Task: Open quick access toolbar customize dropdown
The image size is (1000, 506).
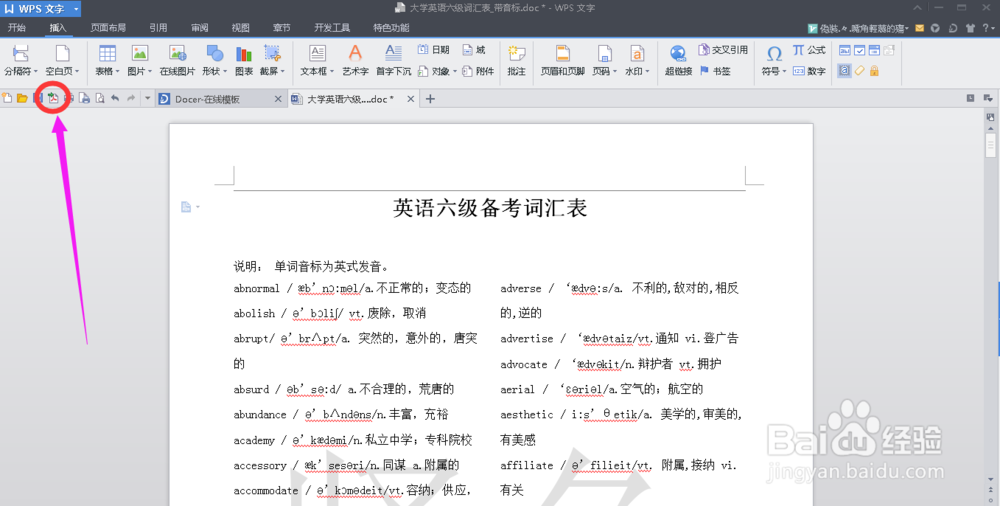Action: 147,98
